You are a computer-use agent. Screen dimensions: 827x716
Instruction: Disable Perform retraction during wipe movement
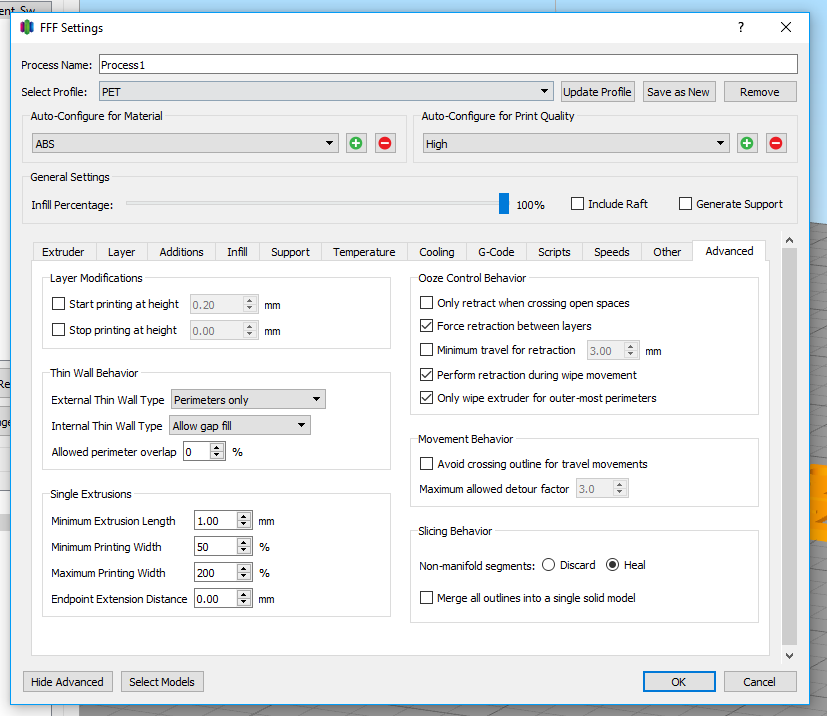pos(426,375)
